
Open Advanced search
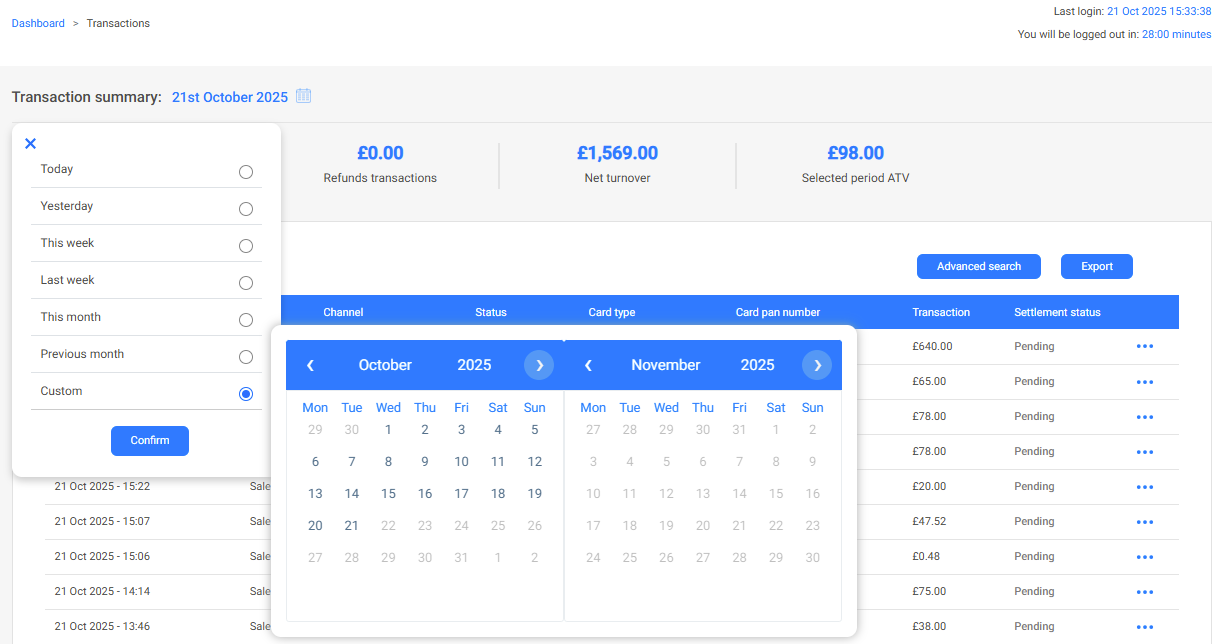click(x=978, y=267)
